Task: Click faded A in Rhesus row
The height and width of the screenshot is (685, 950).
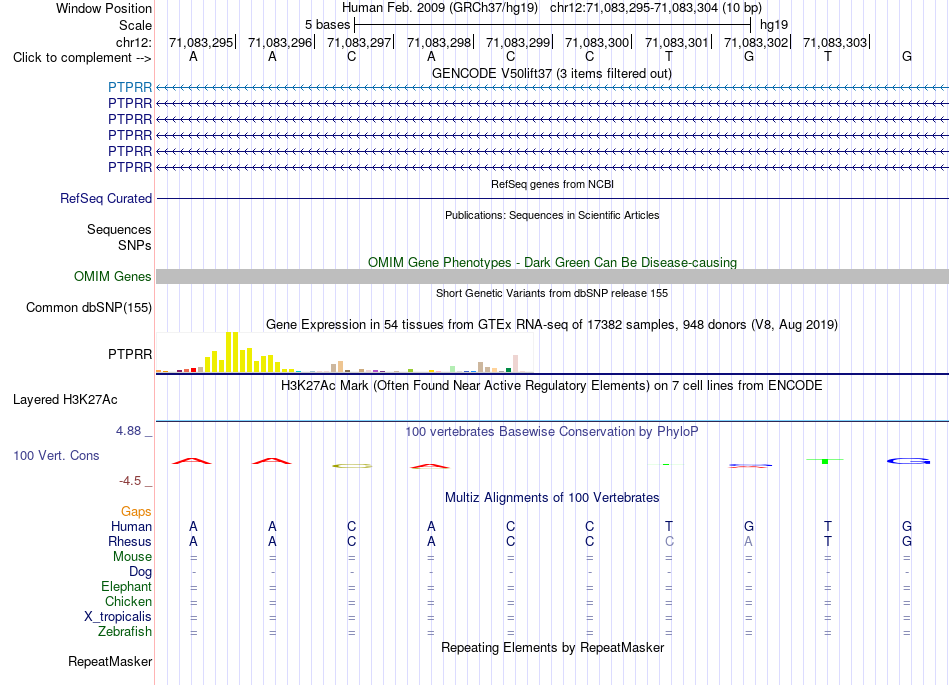Action: 748,541
